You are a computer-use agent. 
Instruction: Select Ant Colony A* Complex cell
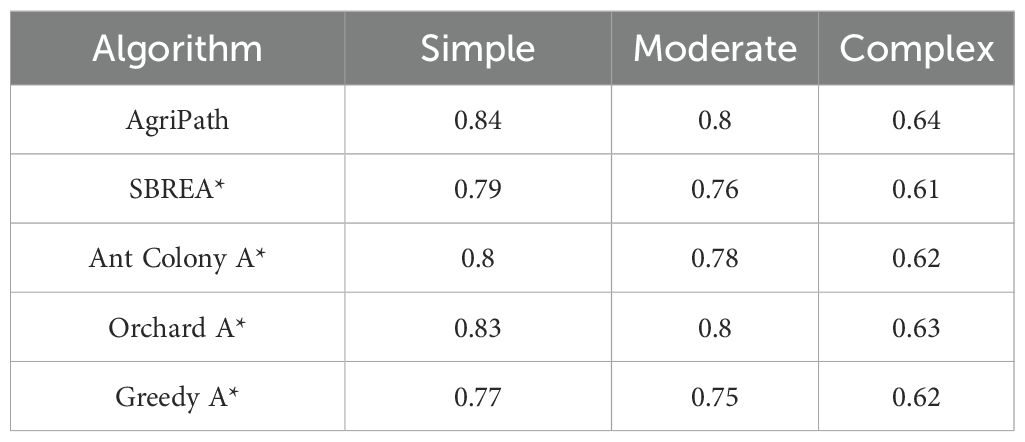[917, 258]
